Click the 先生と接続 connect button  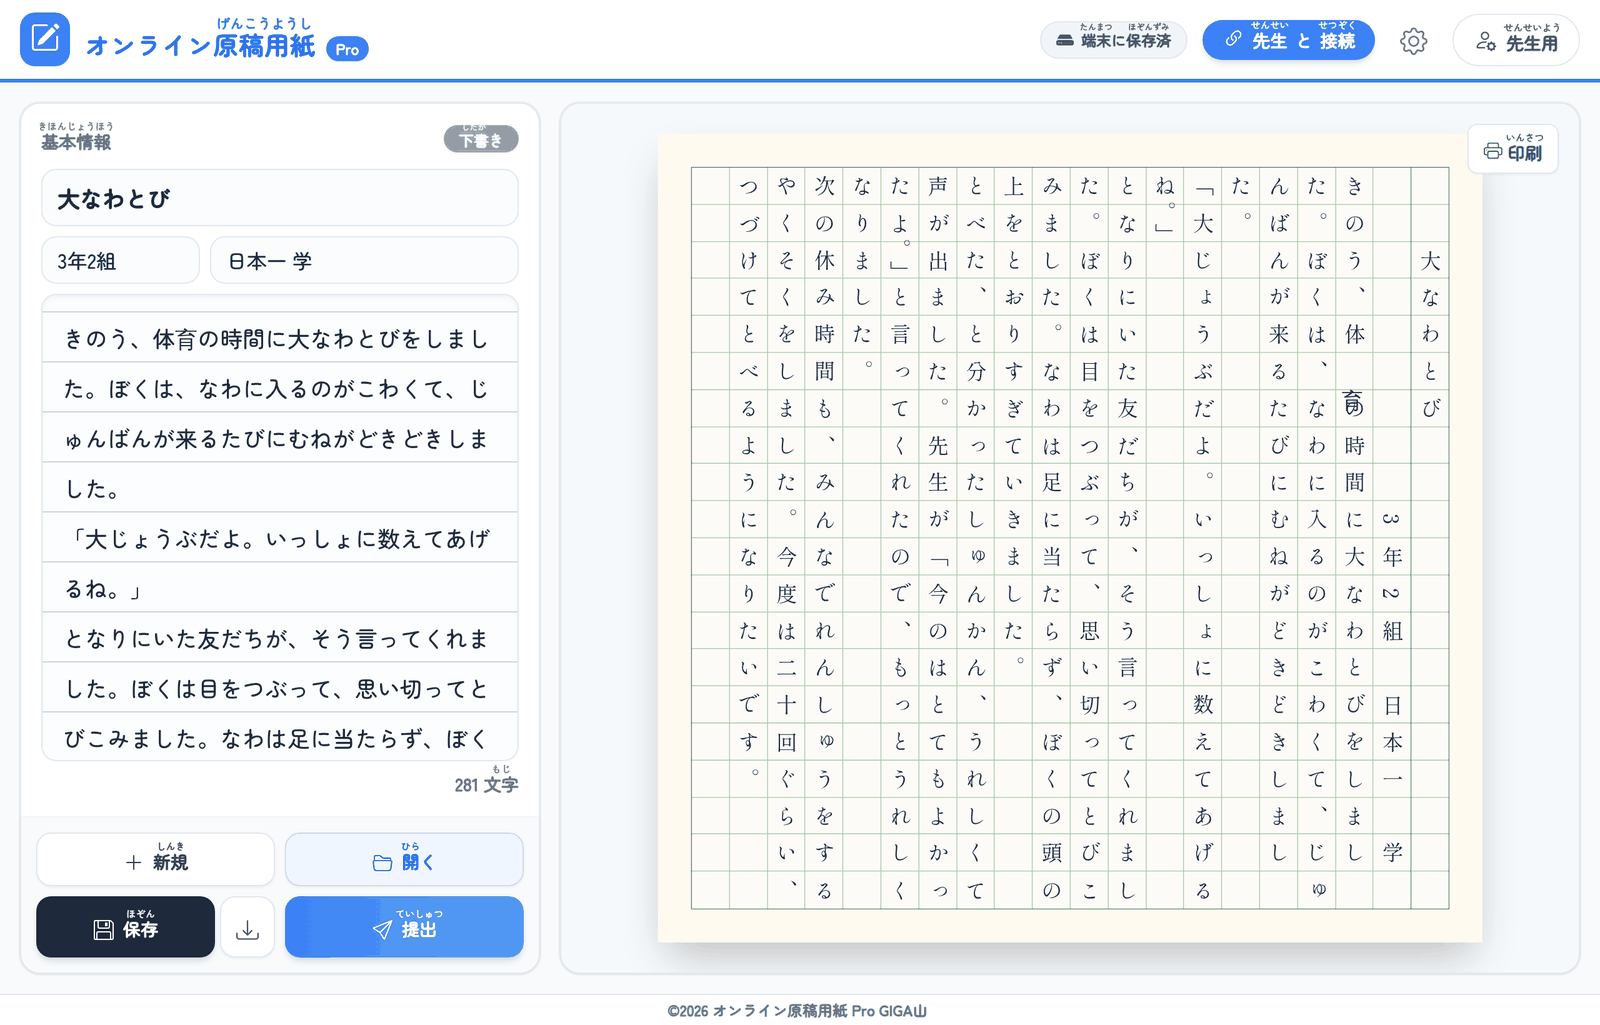1288,40
